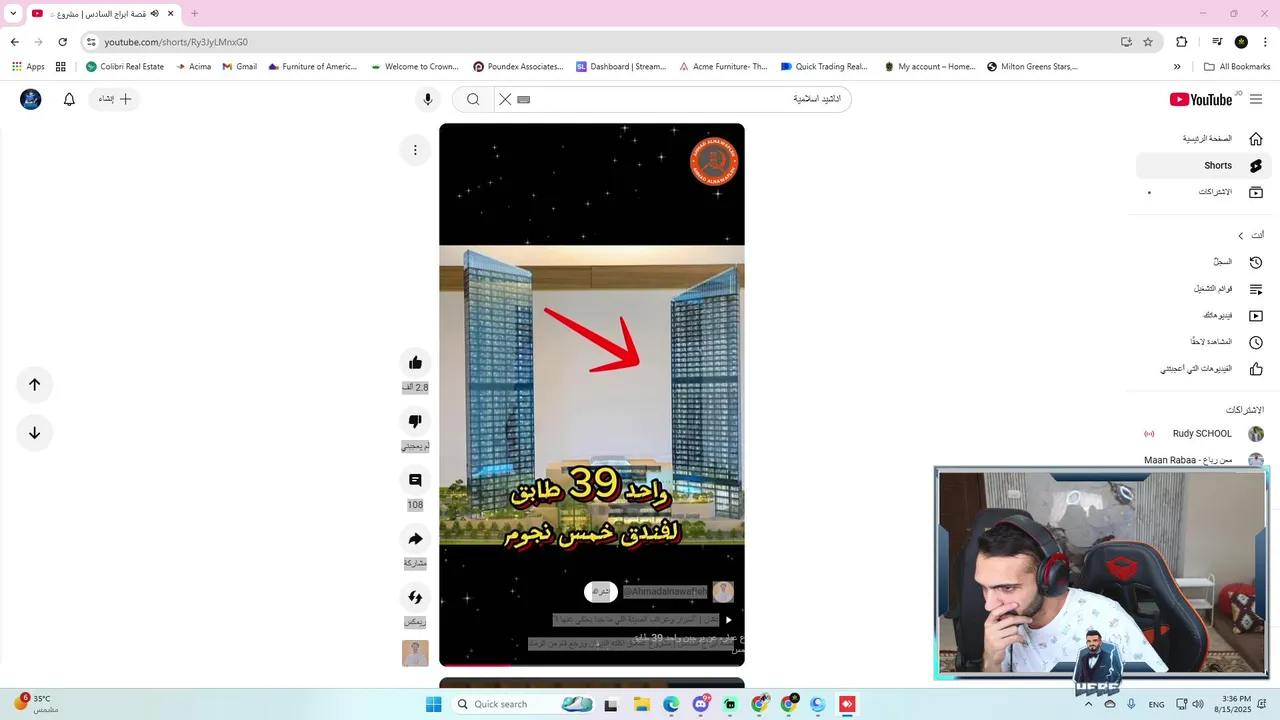Submit search with magnifier icon
Viewport: 1280px width, 720px height.
point(473,99)
